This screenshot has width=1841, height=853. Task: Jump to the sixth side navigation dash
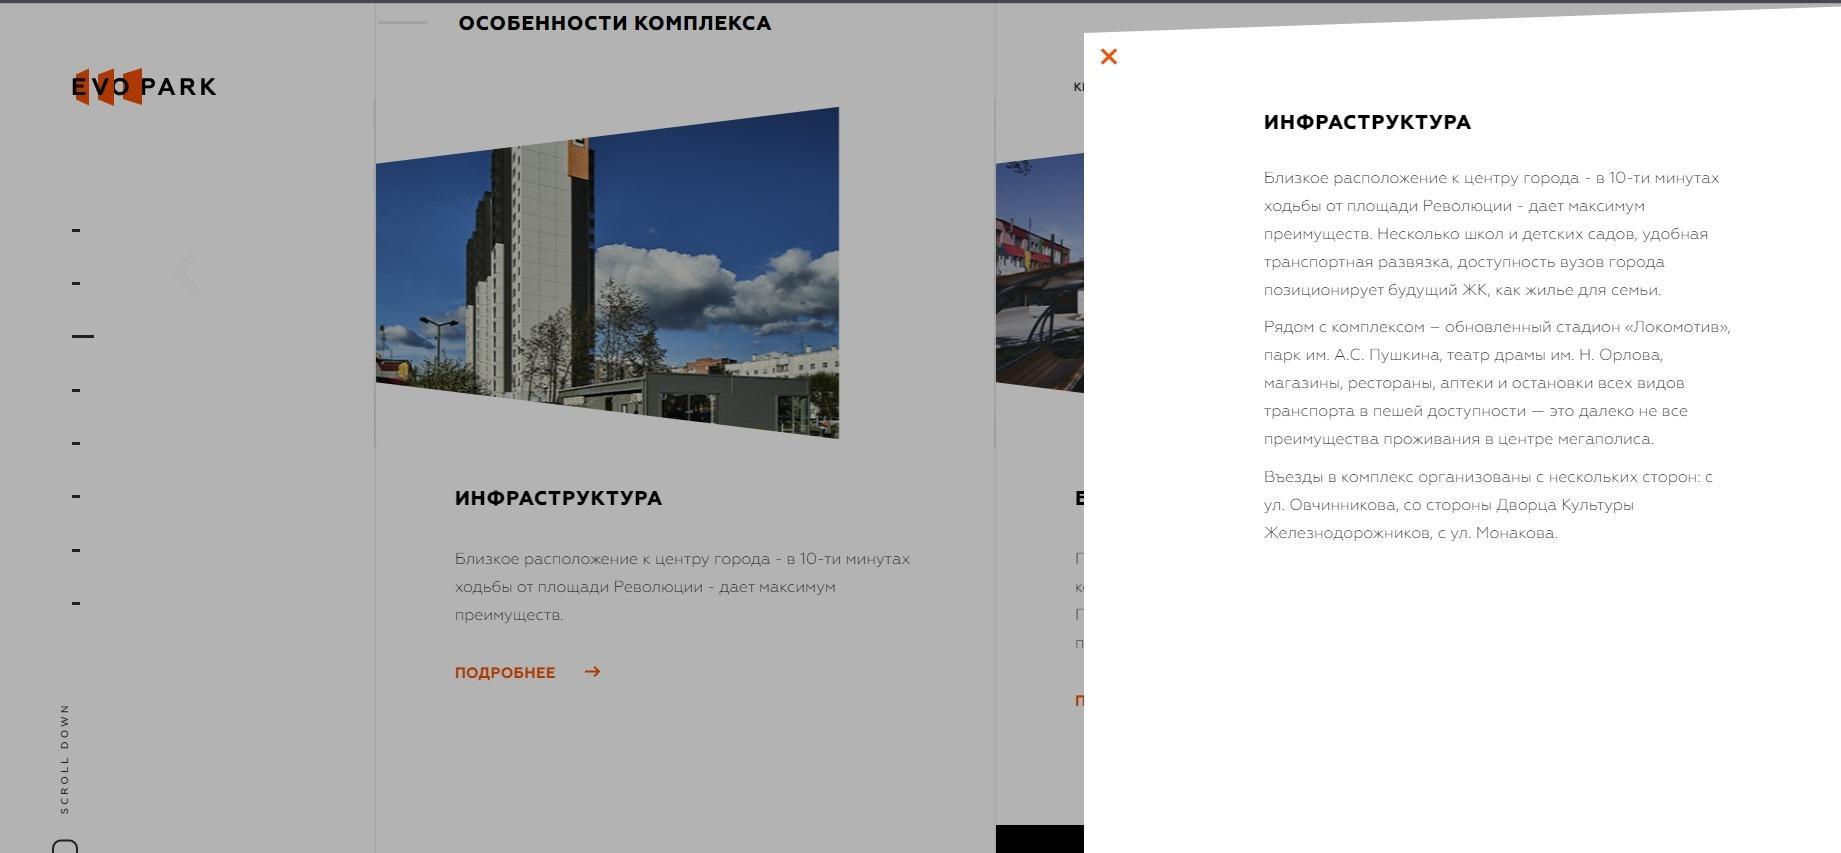[76, 496]
